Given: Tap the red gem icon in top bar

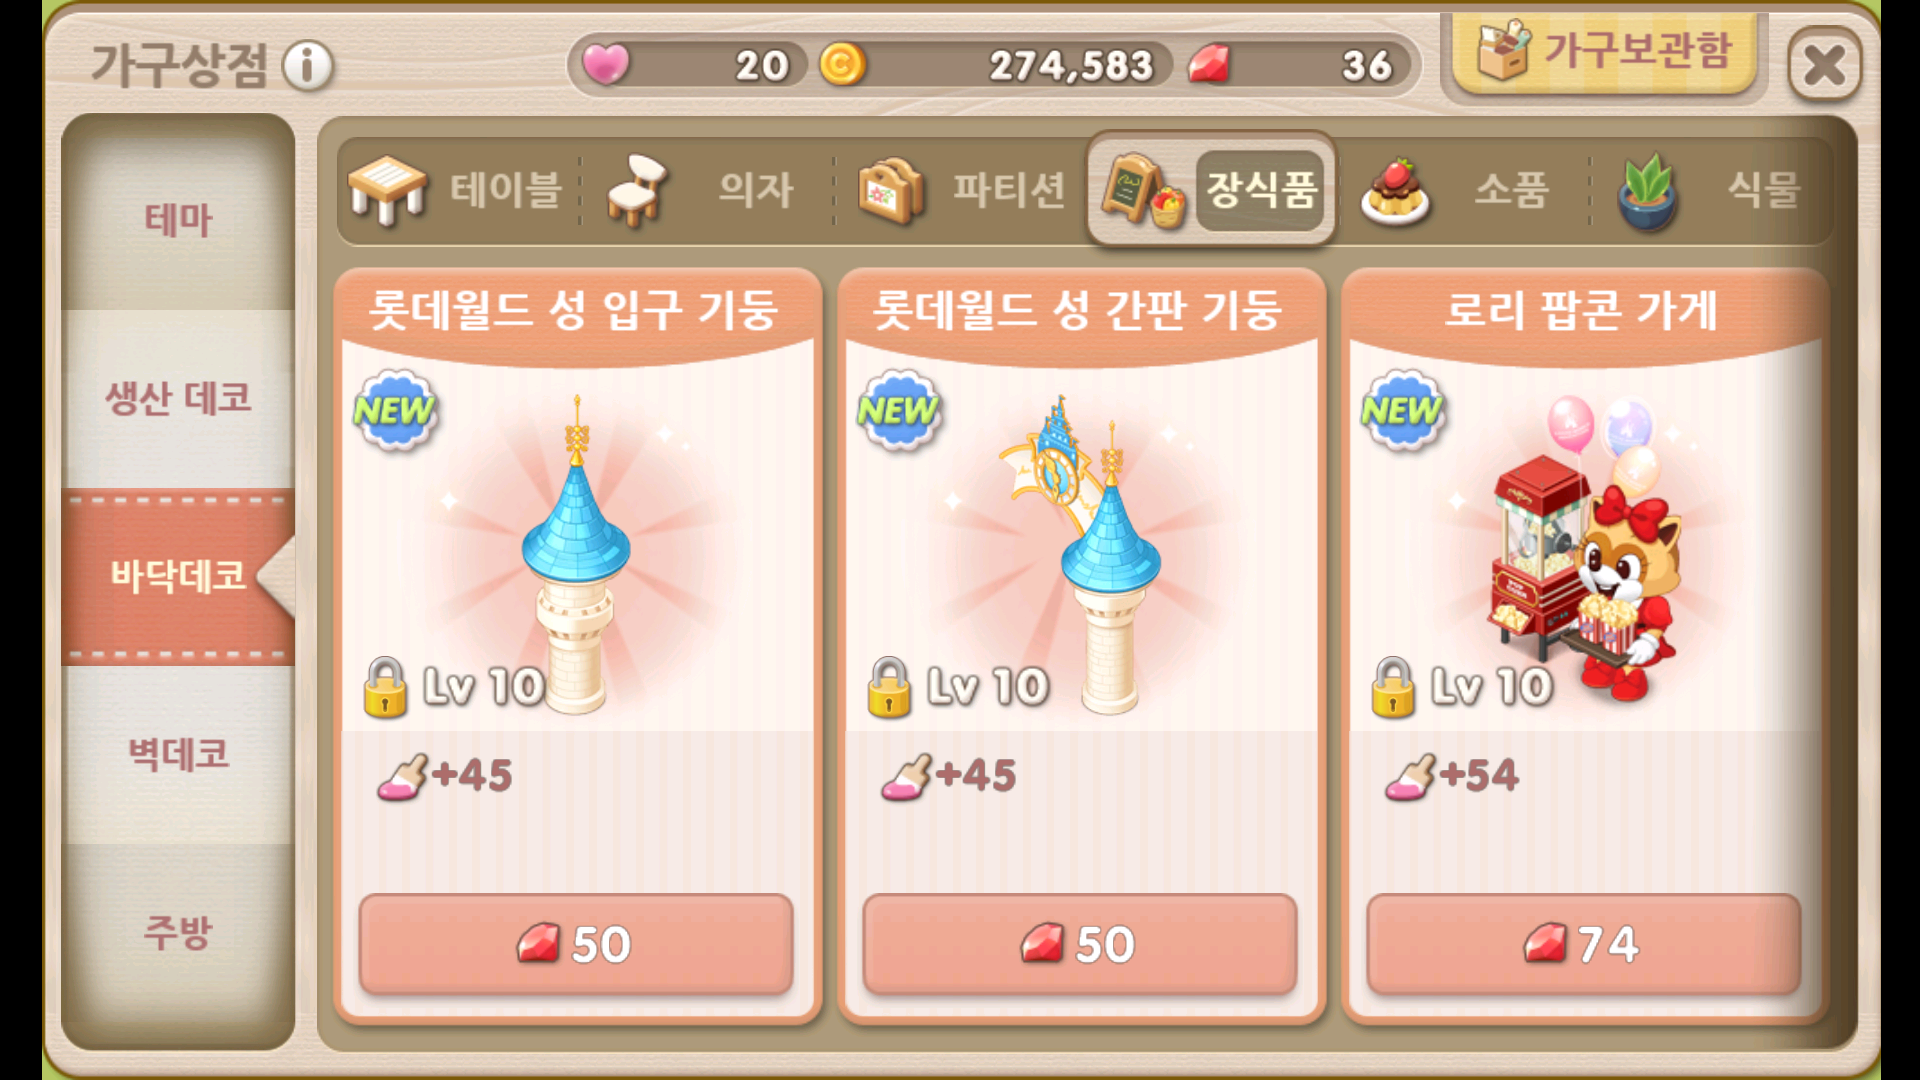Looking at the screenshot, I should click(x=1208, y=65).
